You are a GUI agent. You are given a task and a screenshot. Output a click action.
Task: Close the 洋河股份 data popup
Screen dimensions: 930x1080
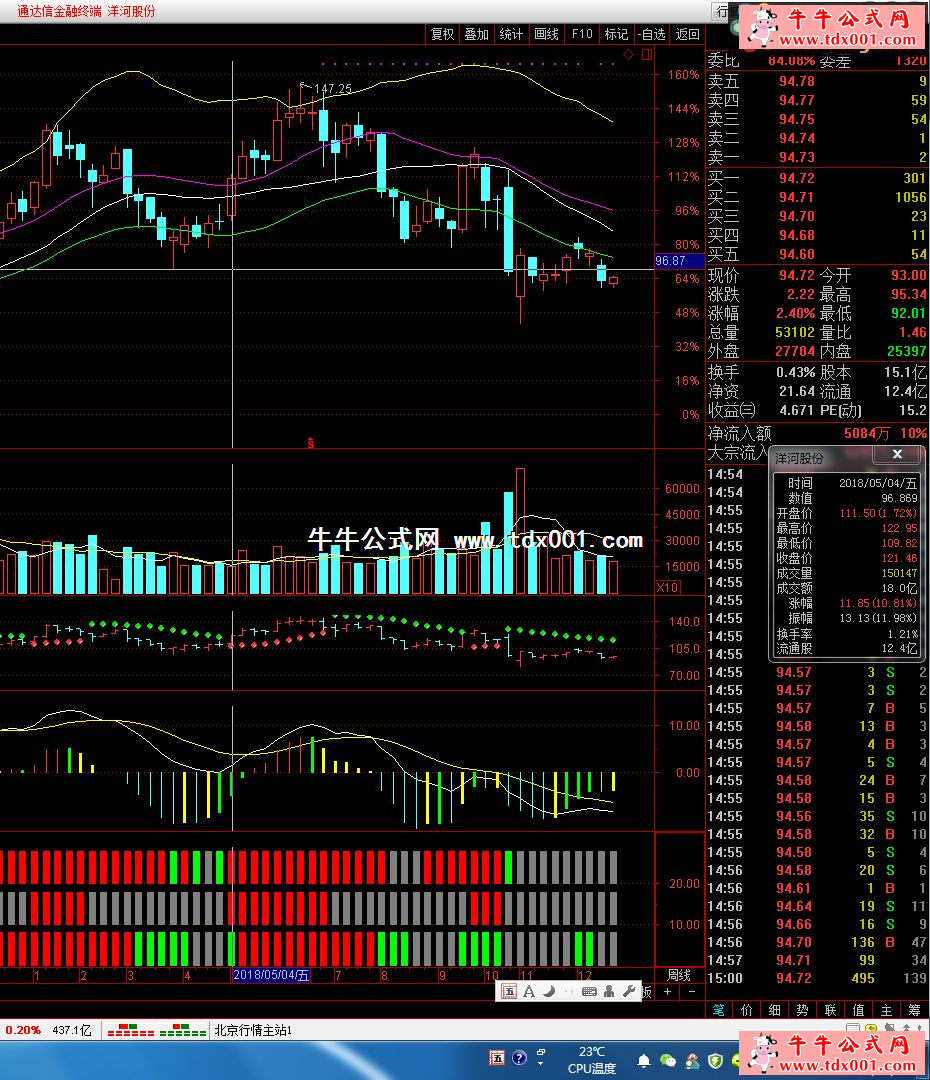(897, 455)
